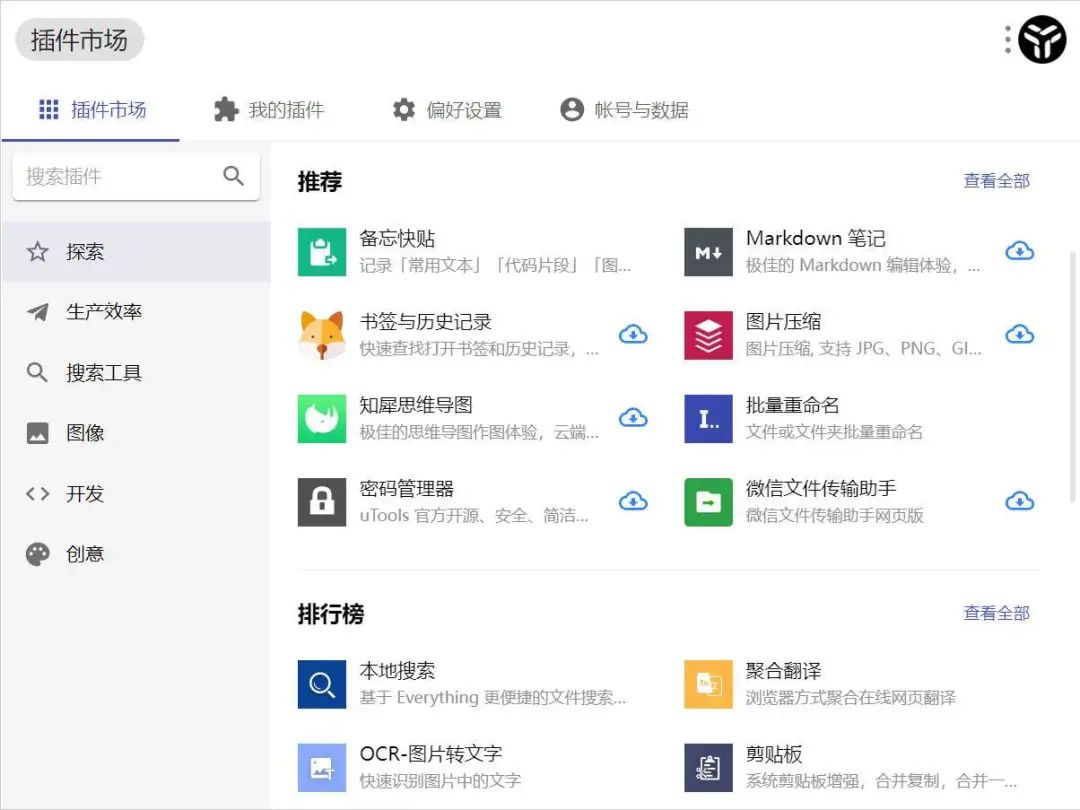
Task: Open the Markdown 笔记 plugin icon
Action: 707,253
